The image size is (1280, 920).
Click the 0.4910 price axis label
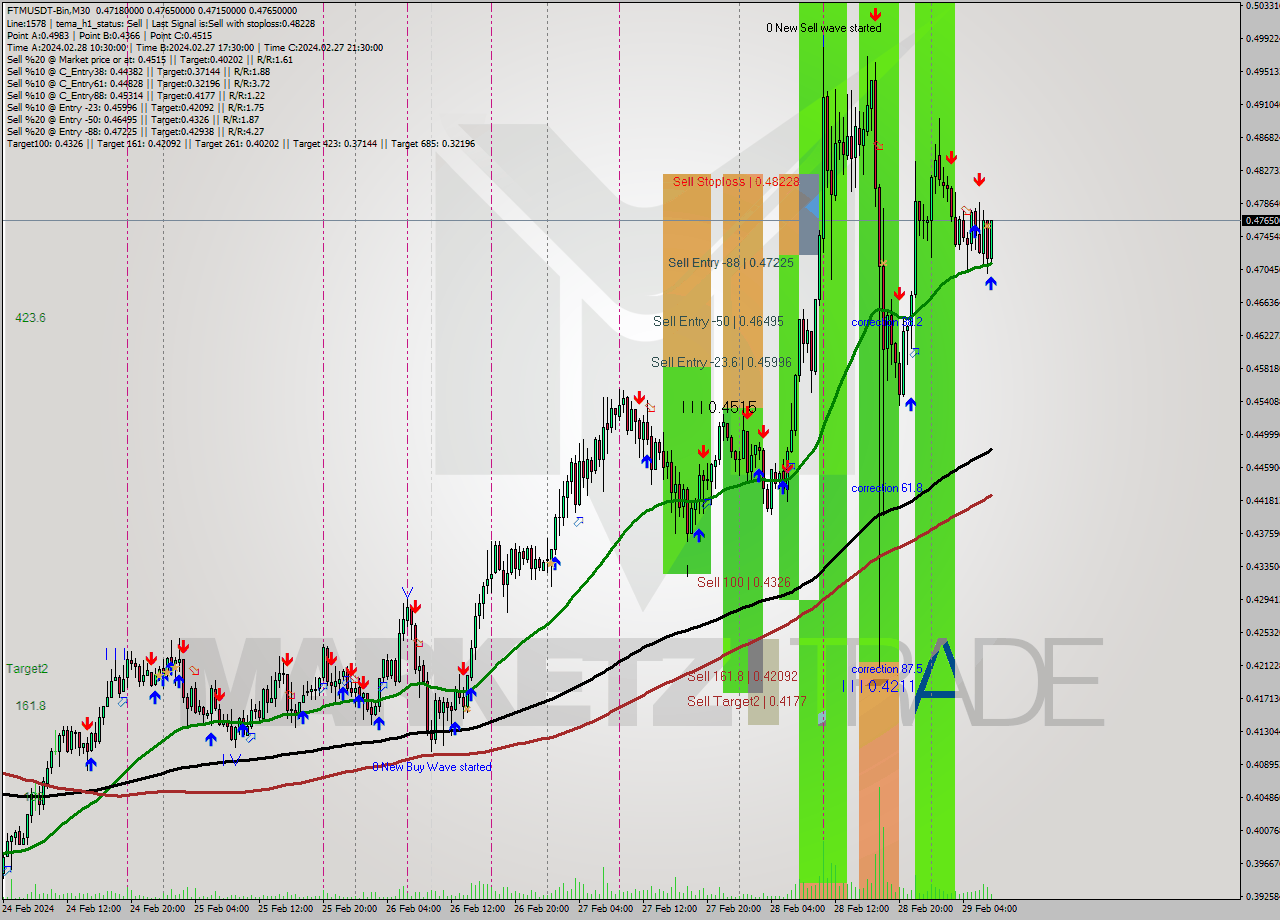coord(1261,104)
